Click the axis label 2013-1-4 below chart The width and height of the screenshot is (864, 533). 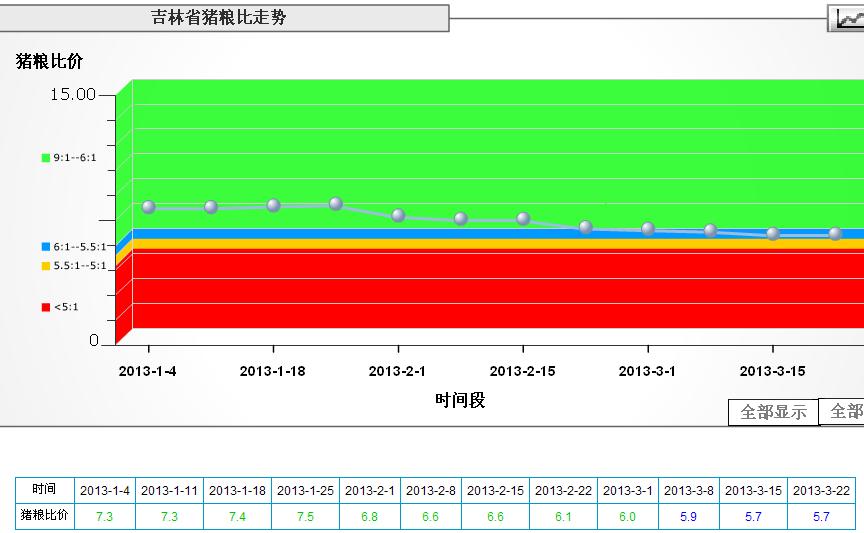147,371
